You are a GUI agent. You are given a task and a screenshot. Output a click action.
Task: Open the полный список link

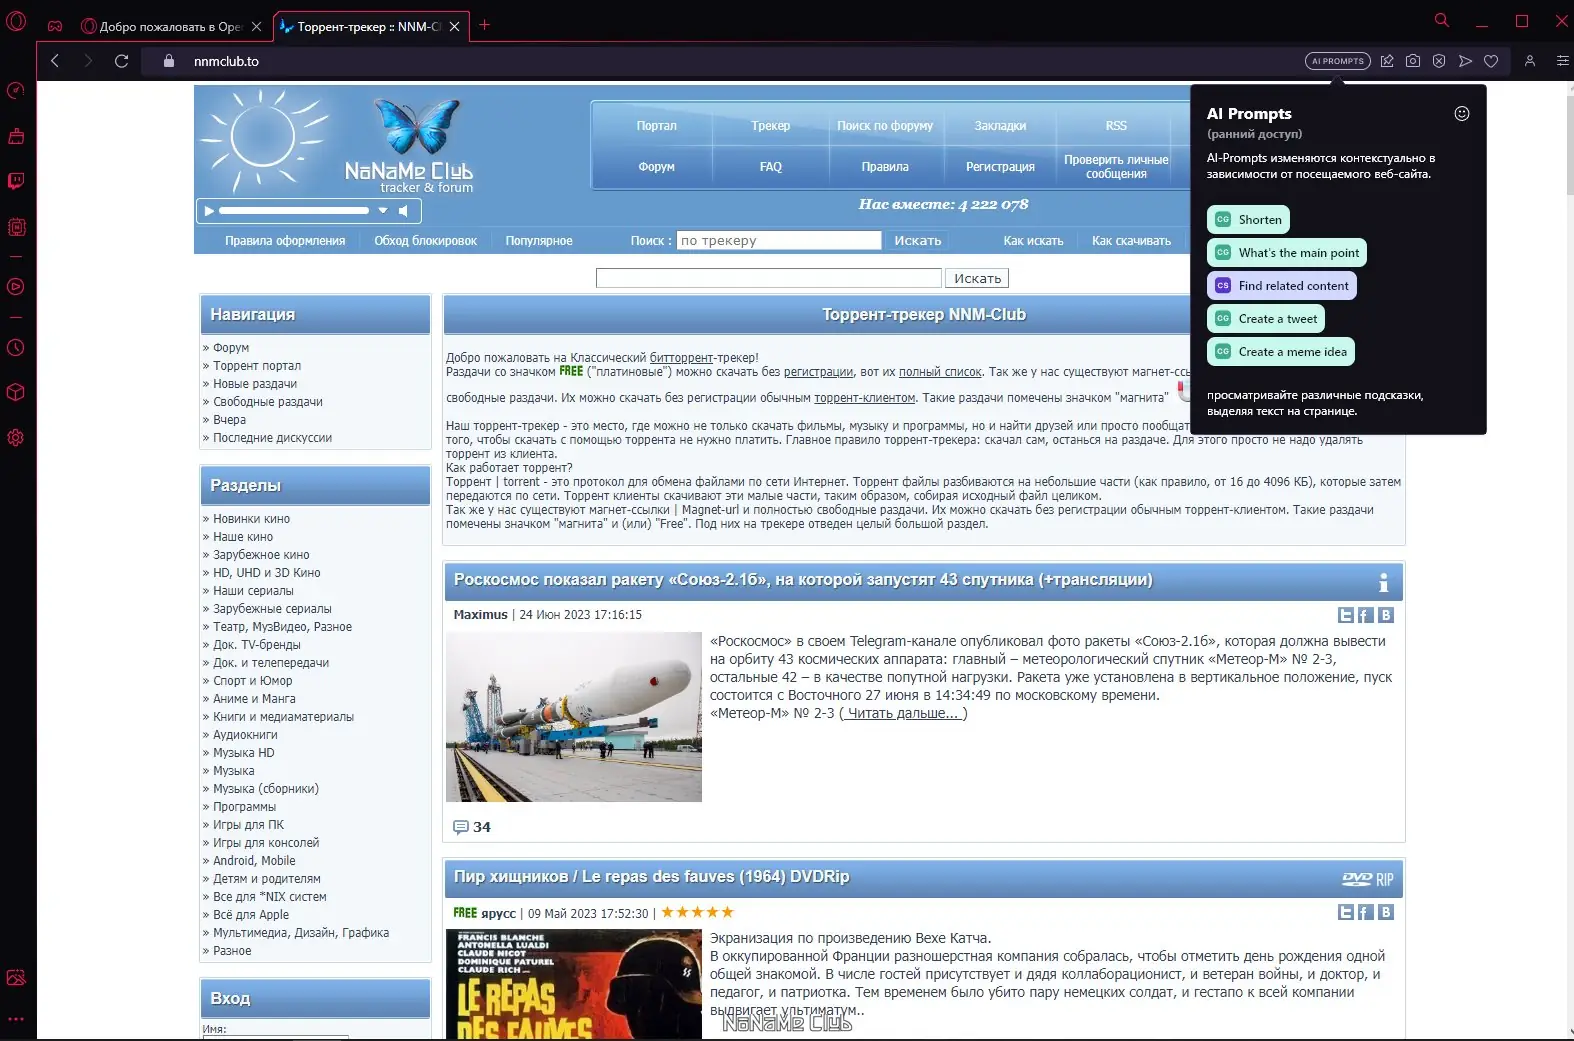(940, 372)
